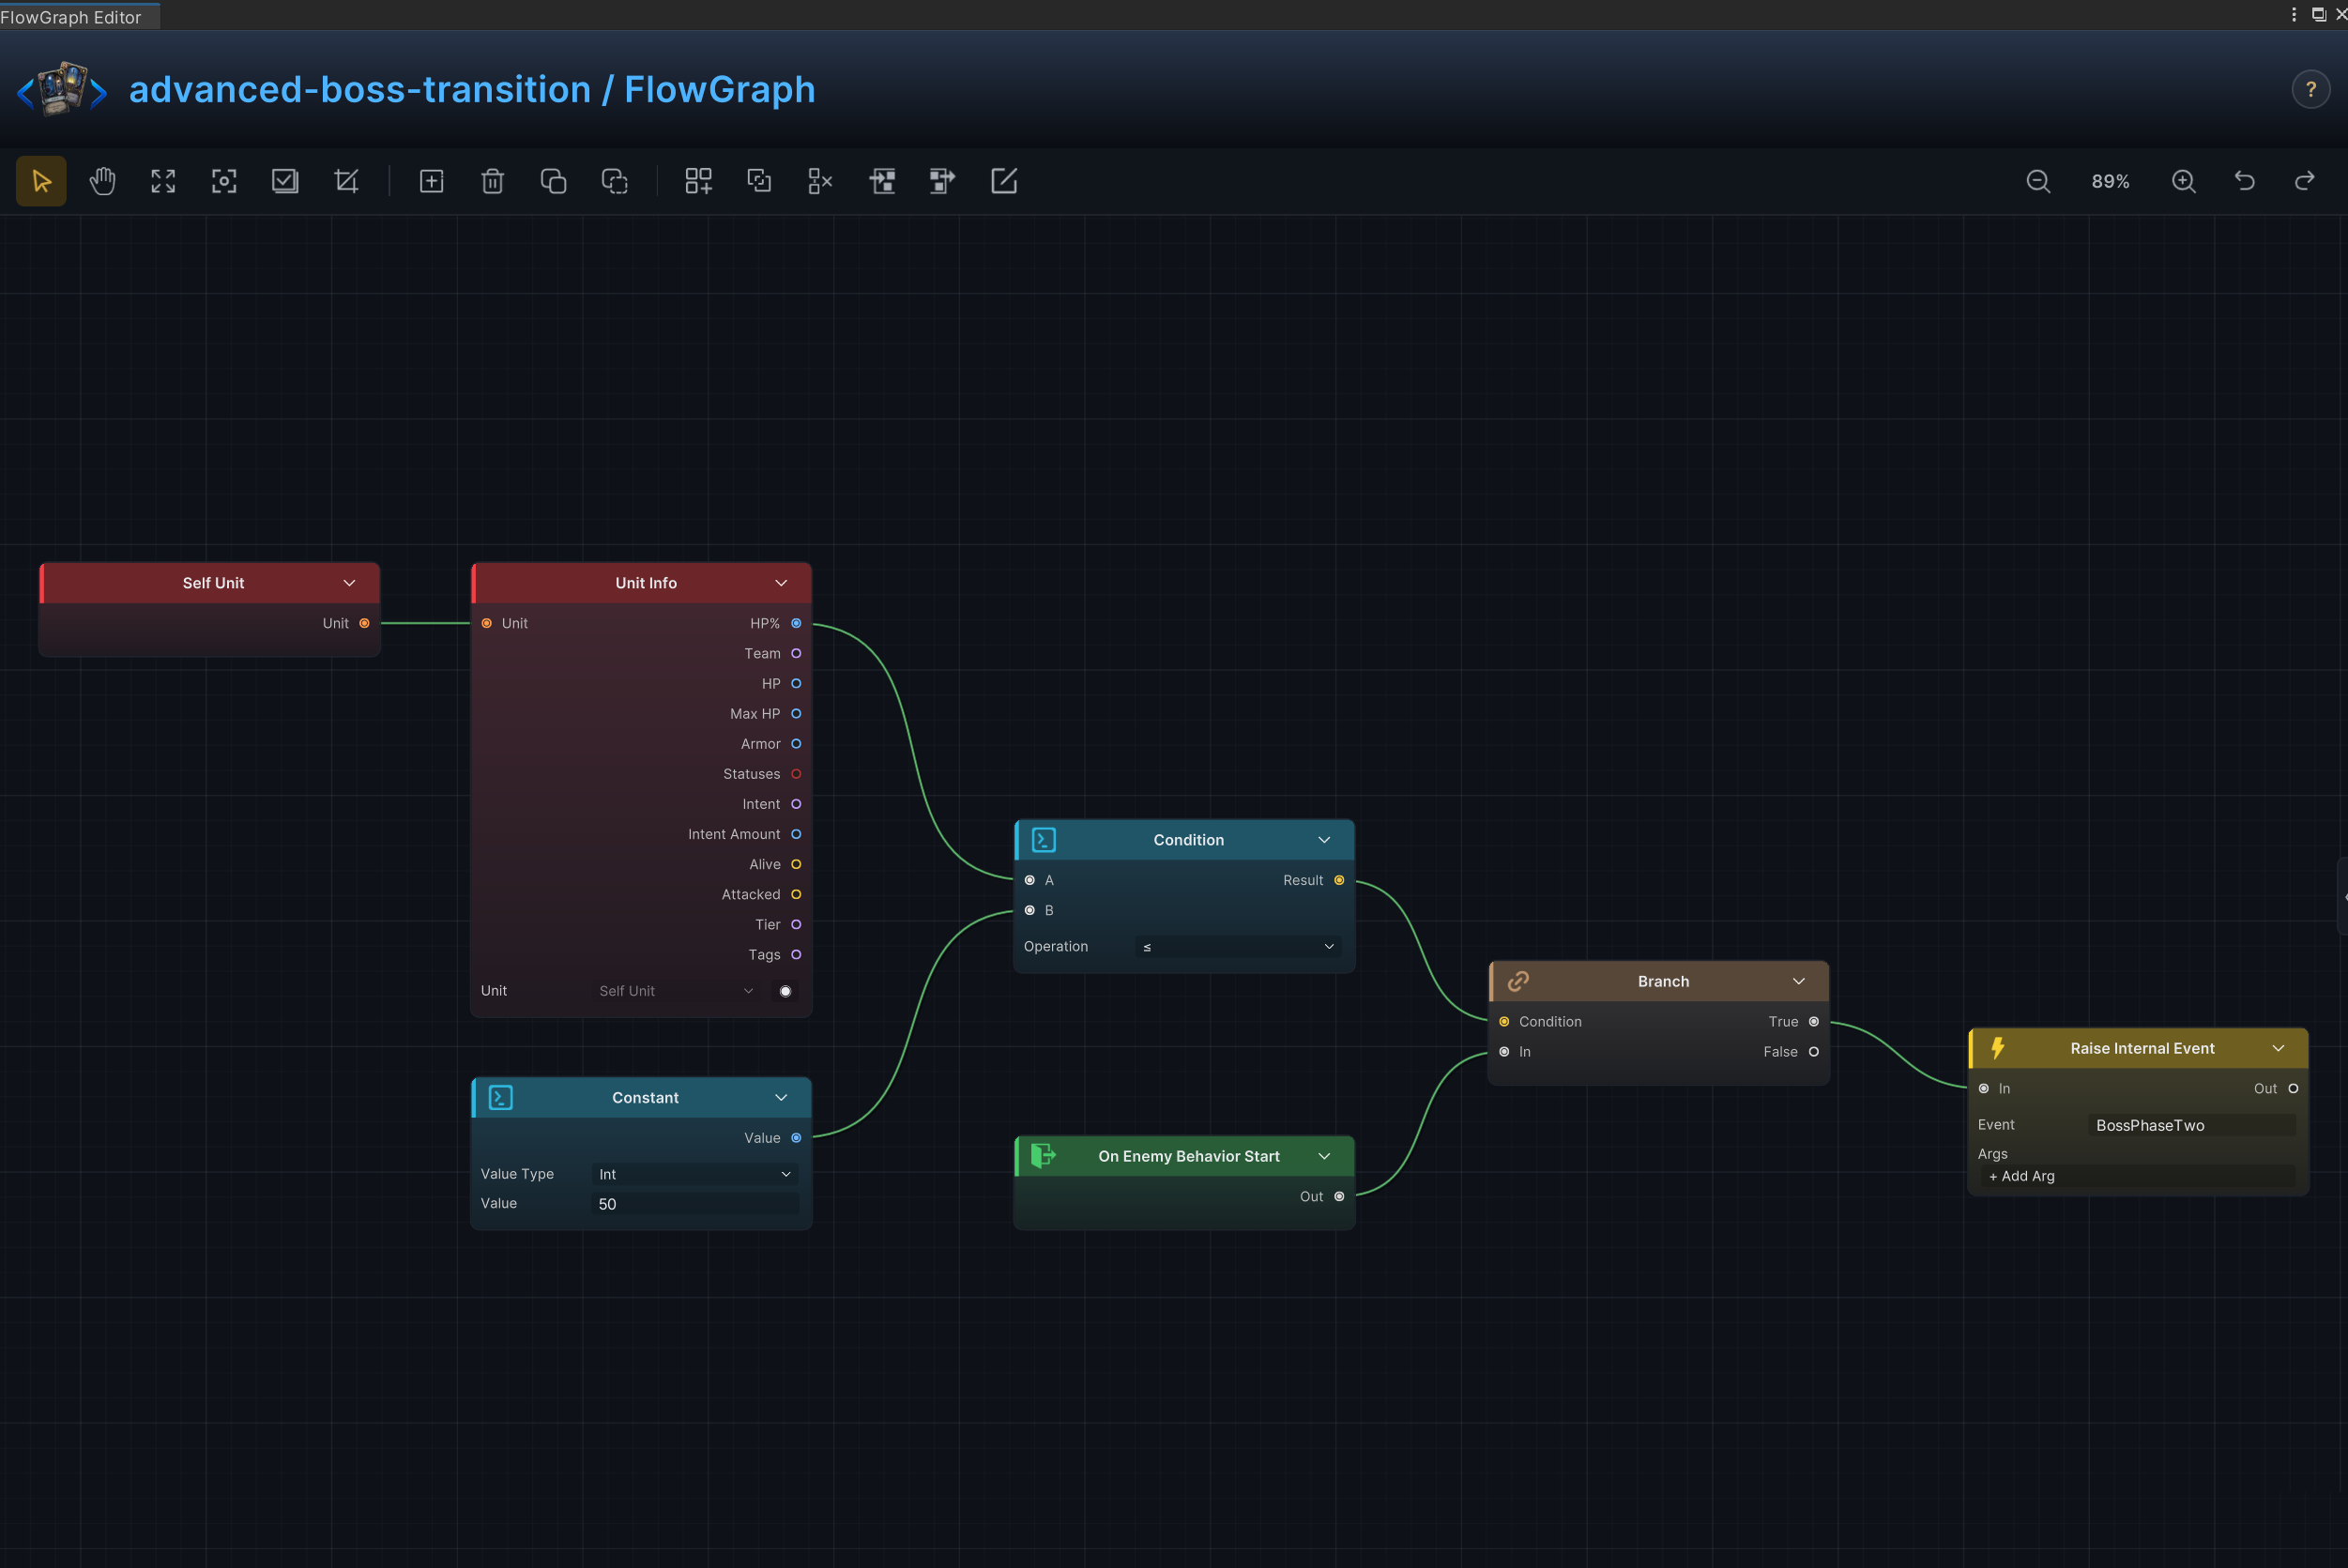Delete selected nodes with trash icon
The height and width of the screenshot is (1568, 2348).
click(x=492, y=181)
